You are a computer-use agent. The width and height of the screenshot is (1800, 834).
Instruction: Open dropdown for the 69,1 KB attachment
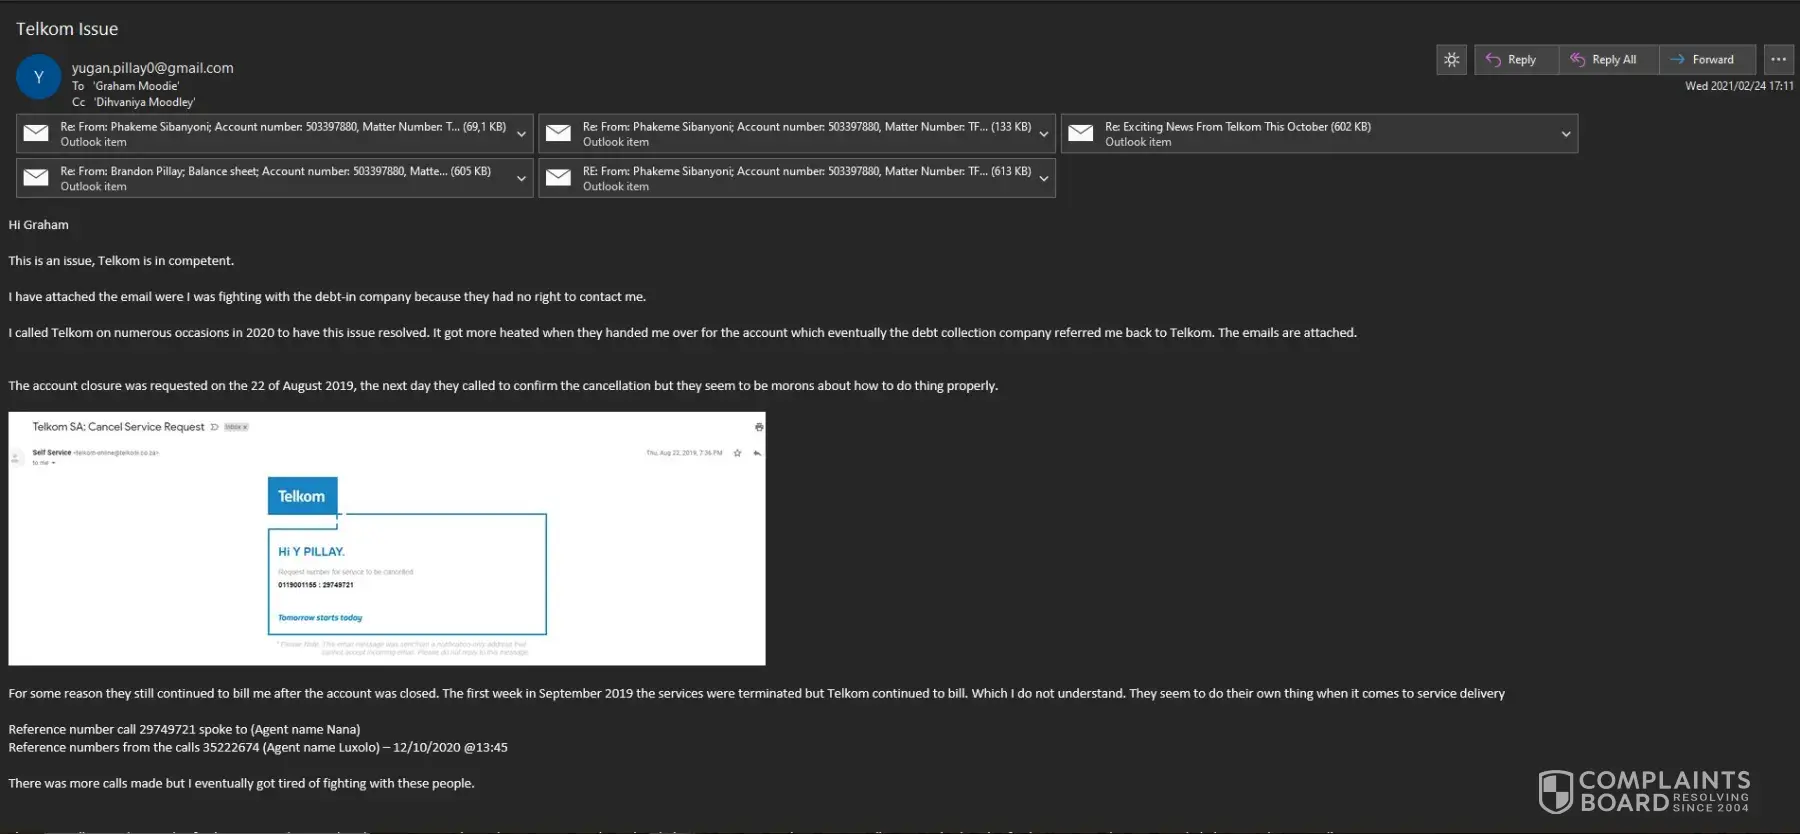click(521, 134)
